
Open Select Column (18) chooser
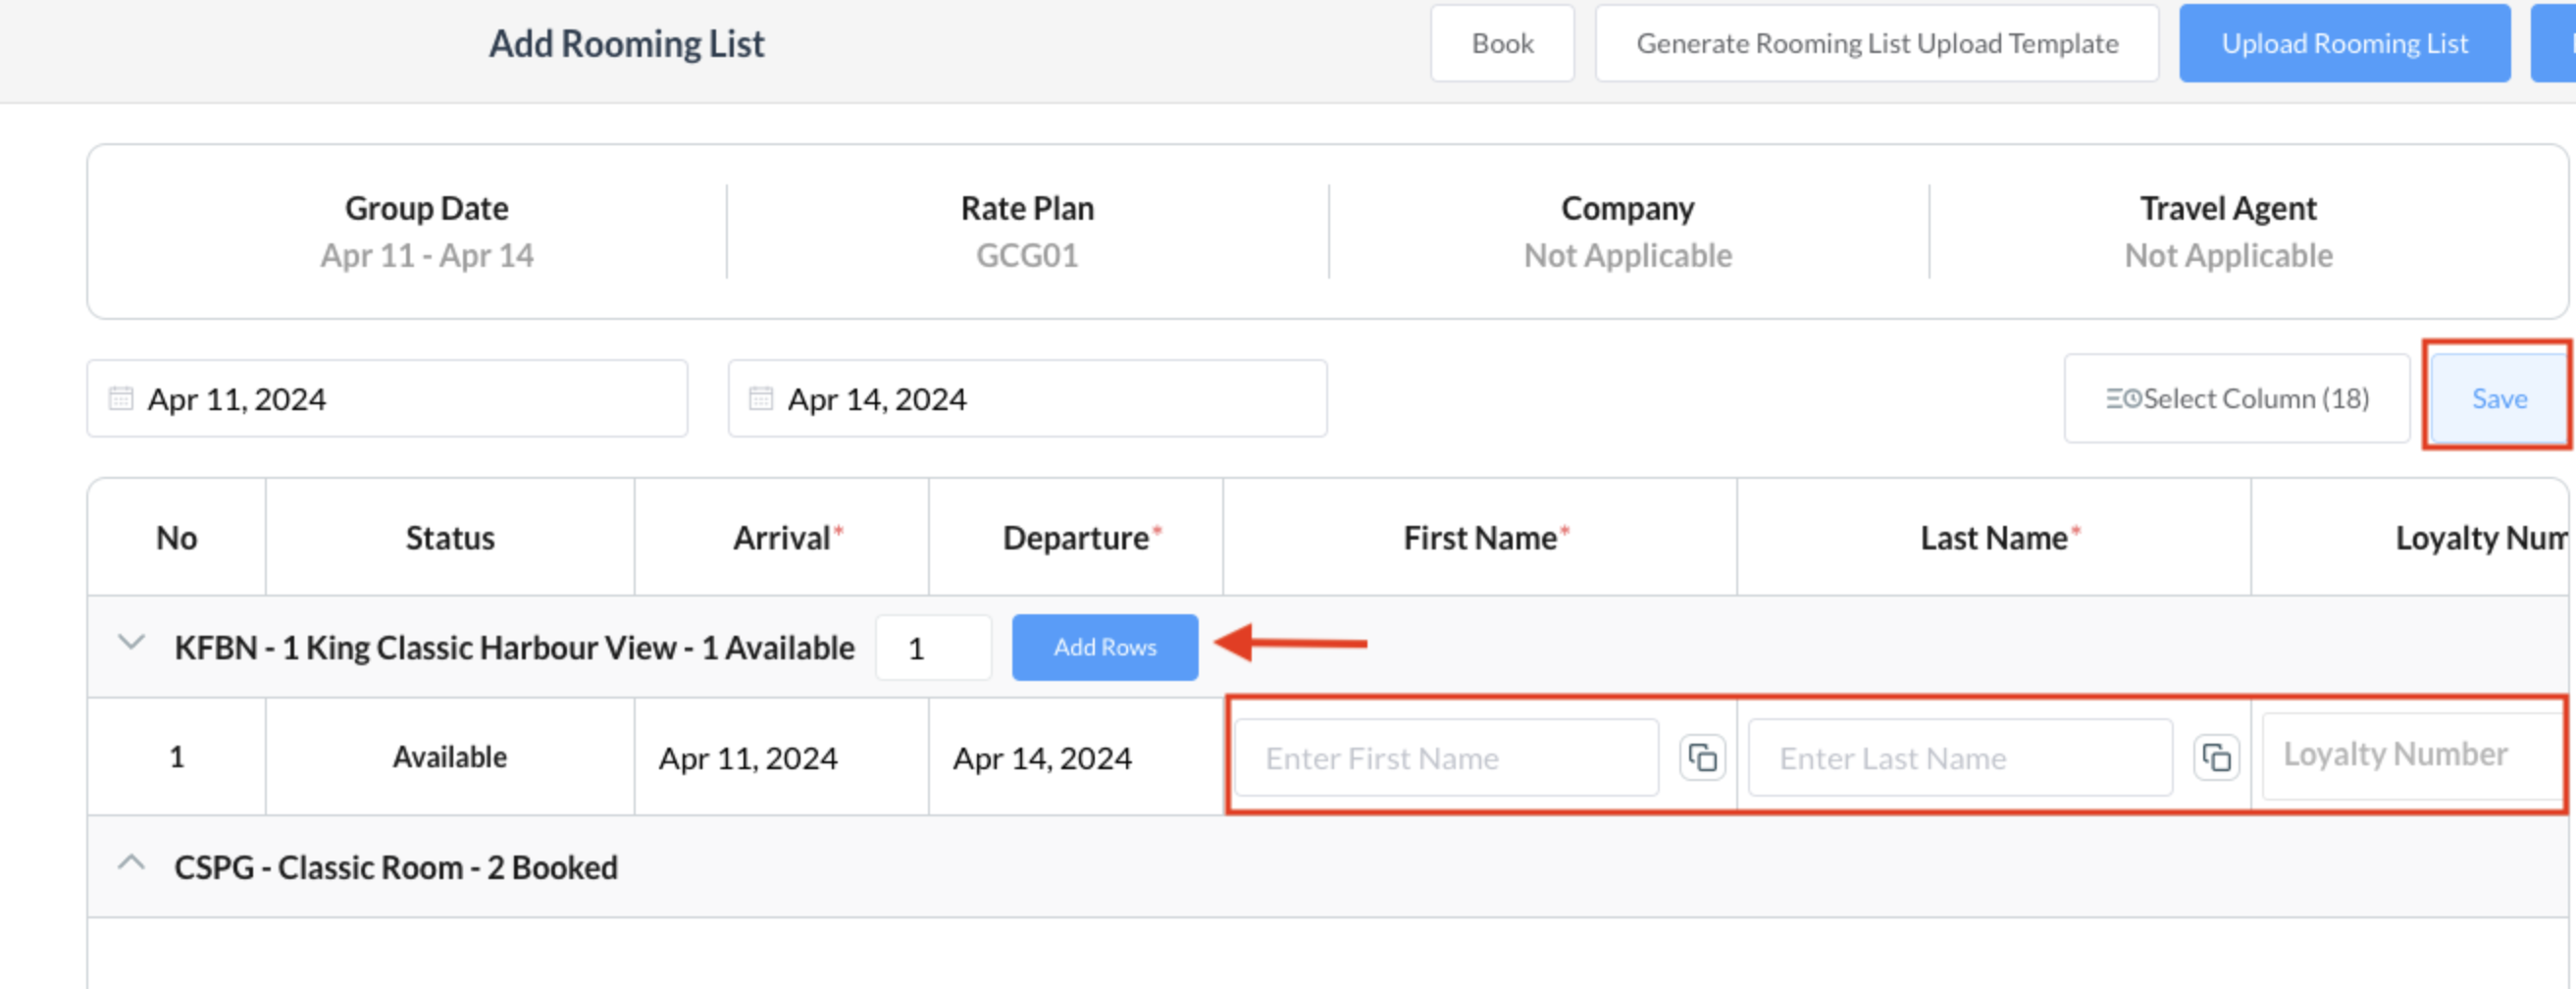tap(2236, 398)
